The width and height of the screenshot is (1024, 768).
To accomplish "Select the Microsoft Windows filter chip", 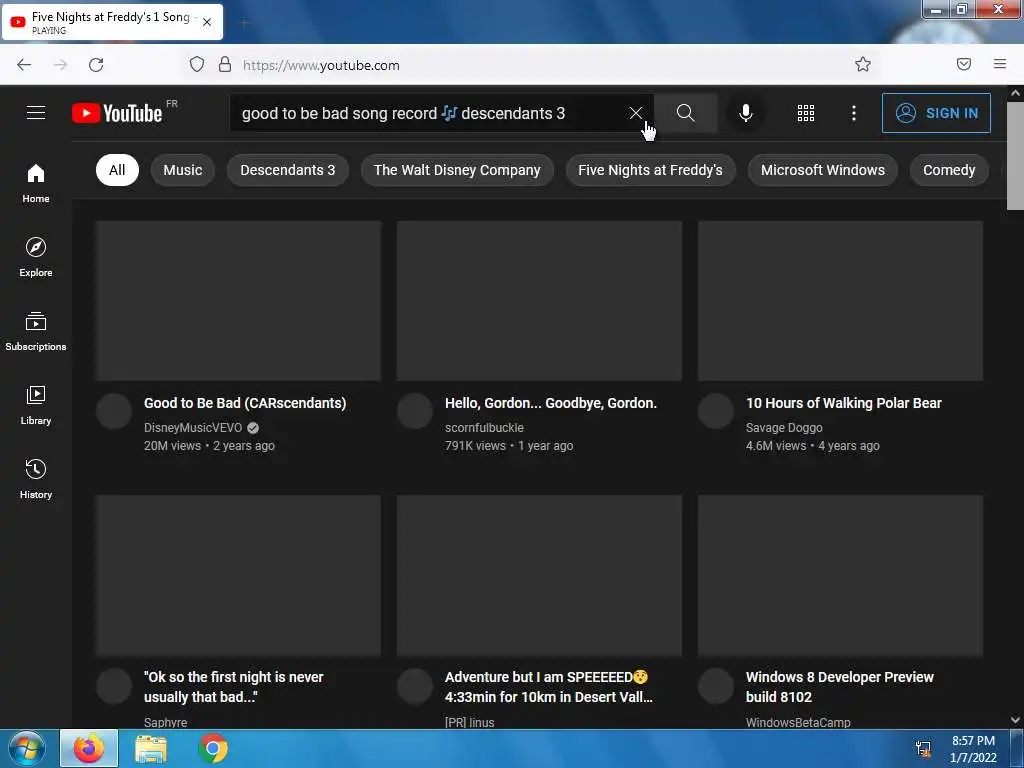I will (822, 170).
